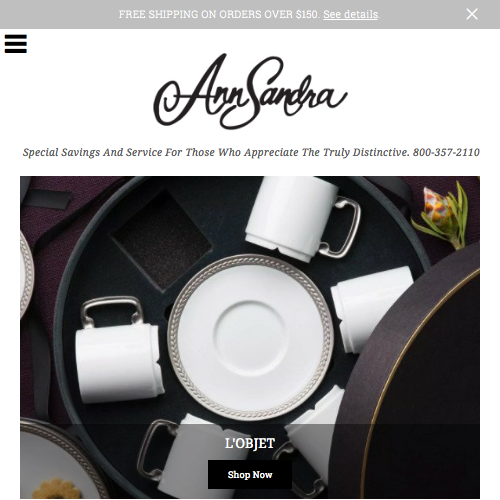Click the empty square foam slot
The height and width of the screenshot is (500, 500).
[162, 240]
